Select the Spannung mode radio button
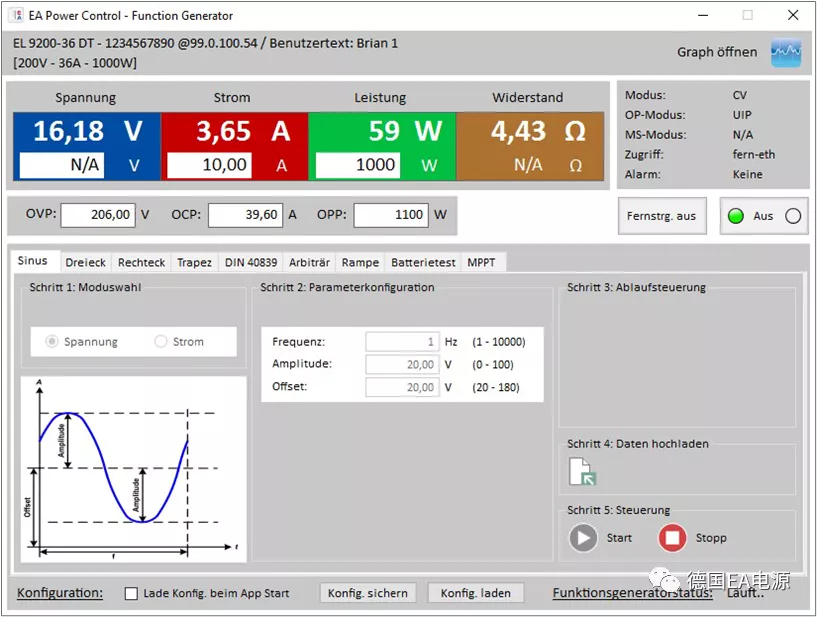 (x=52, y=342)
